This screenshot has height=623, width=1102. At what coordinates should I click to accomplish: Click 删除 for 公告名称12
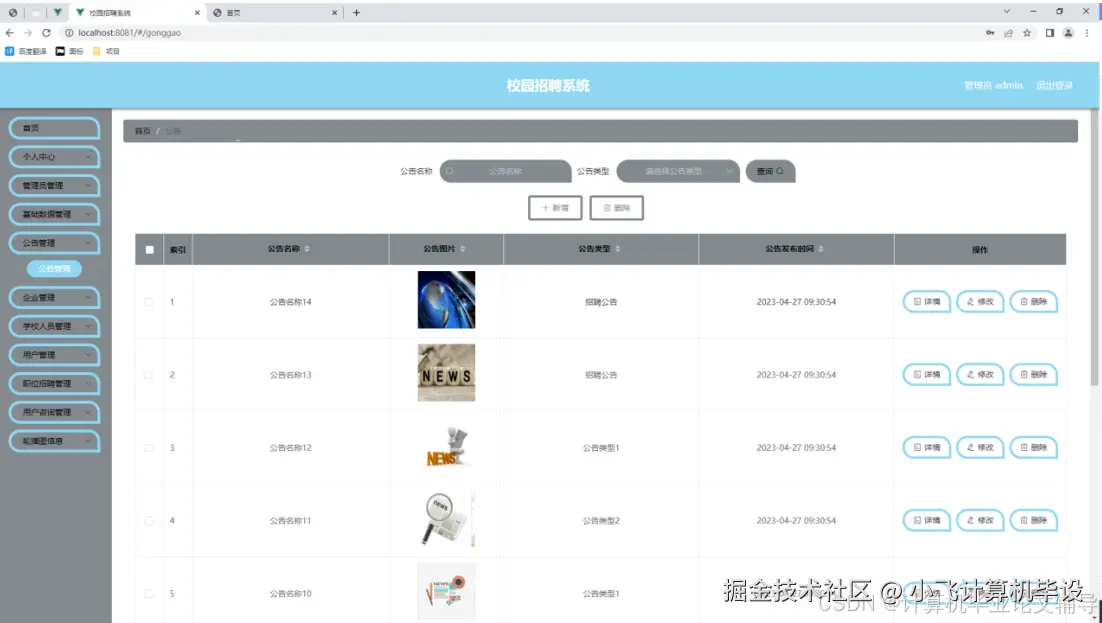[x=1033, y=447]
